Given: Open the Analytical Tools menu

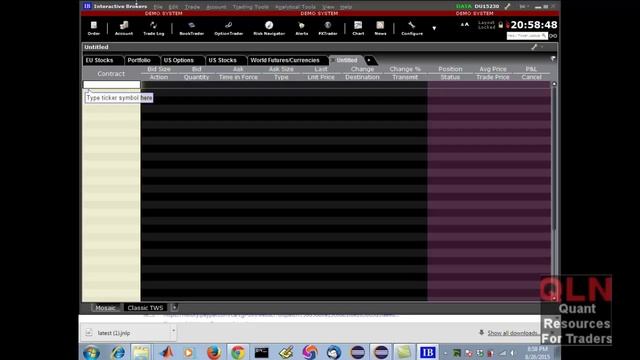Looking at the screenshot, I should pos(295,7).
